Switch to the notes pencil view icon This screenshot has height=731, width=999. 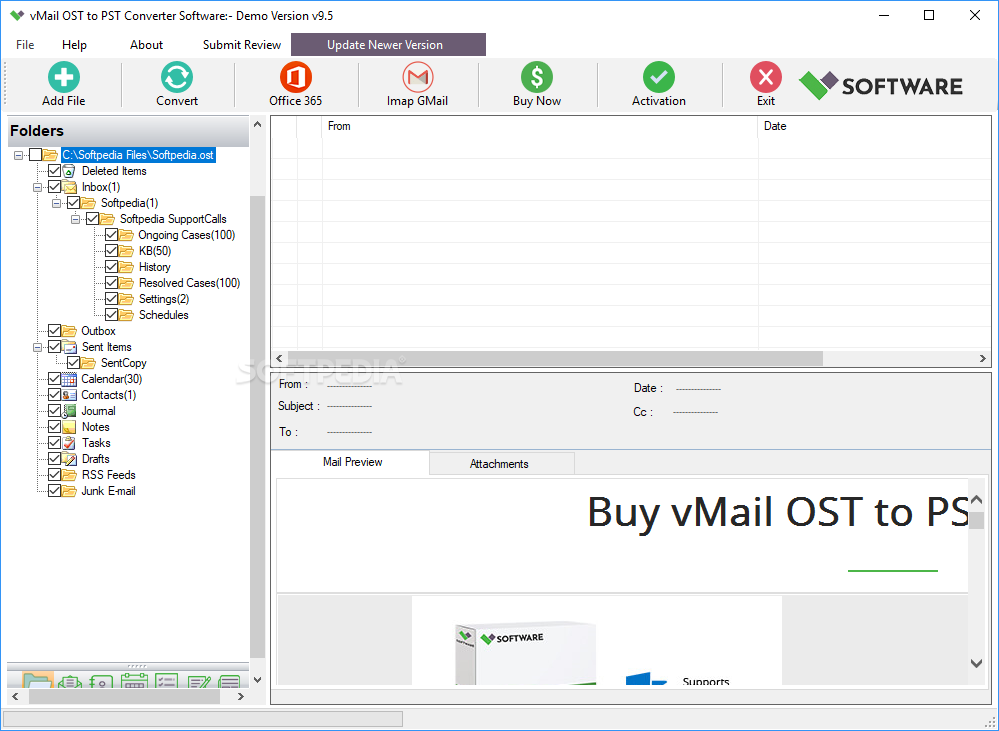(x=199, y=681)
